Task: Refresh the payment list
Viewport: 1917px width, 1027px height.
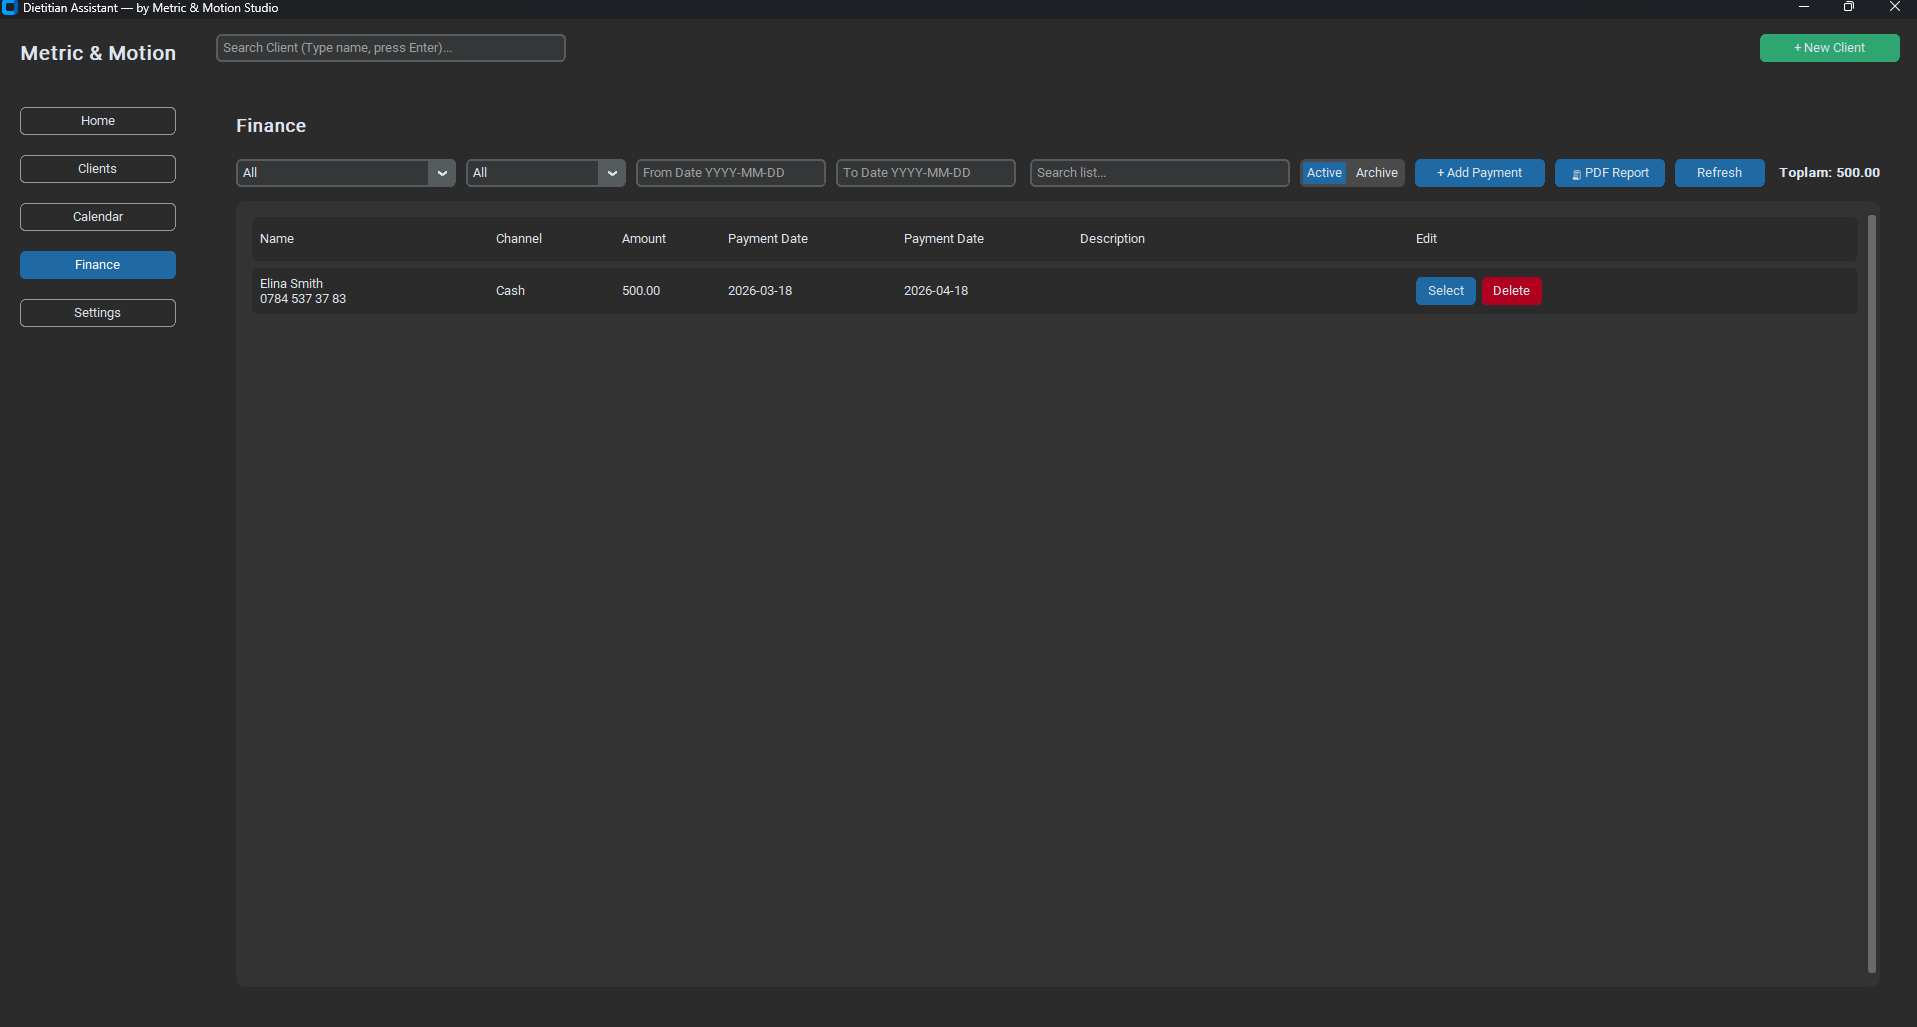Action: 1720,173
